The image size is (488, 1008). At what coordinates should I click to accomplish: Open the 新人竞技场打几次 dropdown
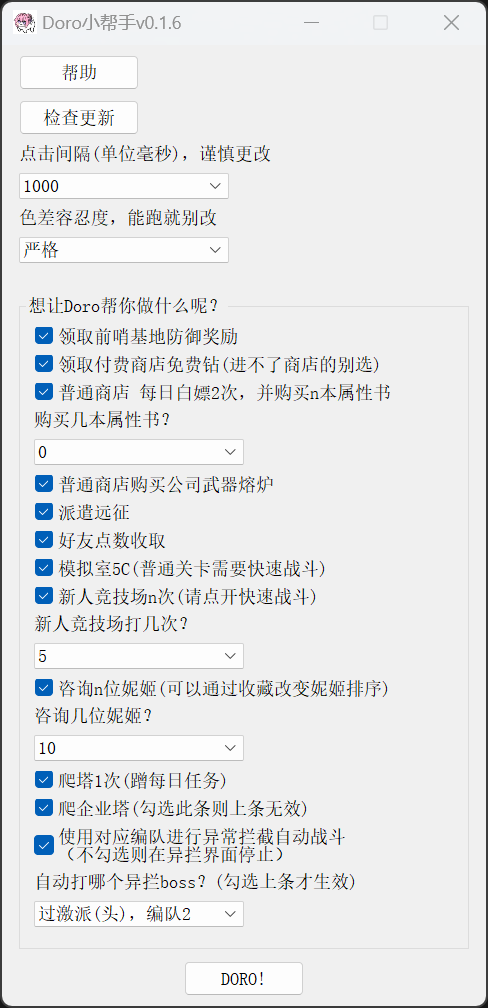click(x=139, y=656)
